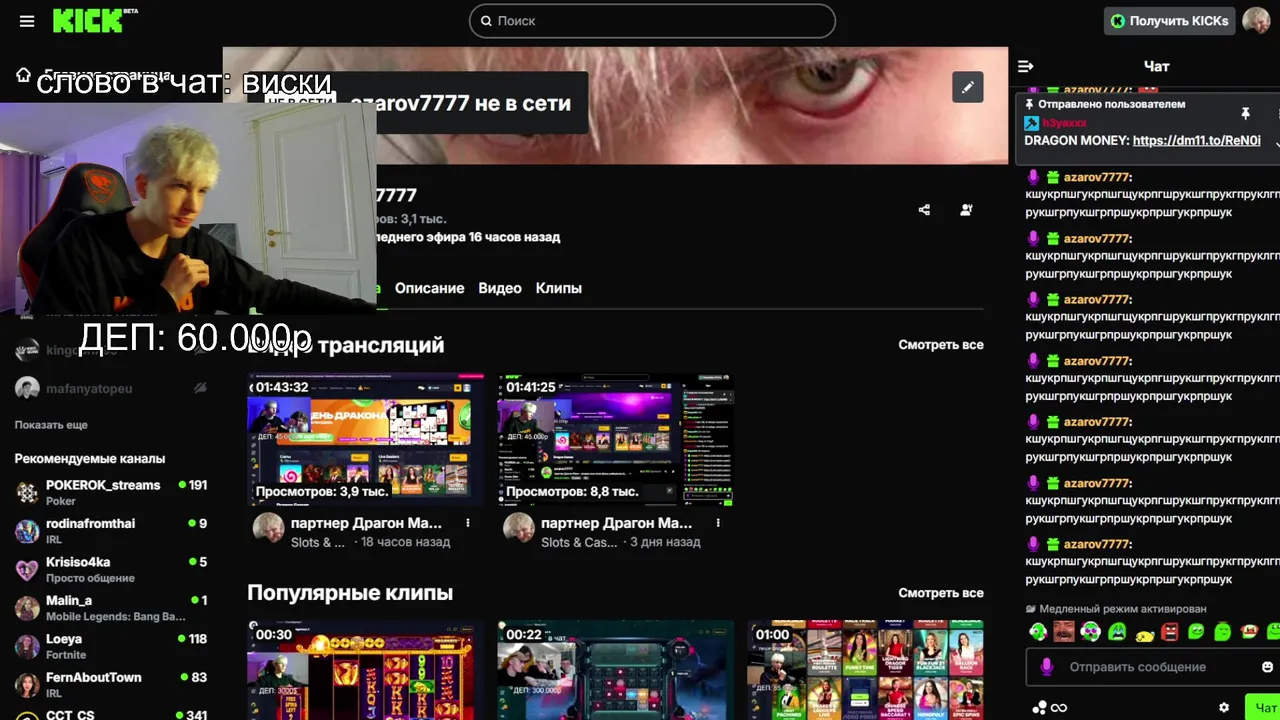Click the green Чат button
1280x720 pixels.
coord(1261,707)
